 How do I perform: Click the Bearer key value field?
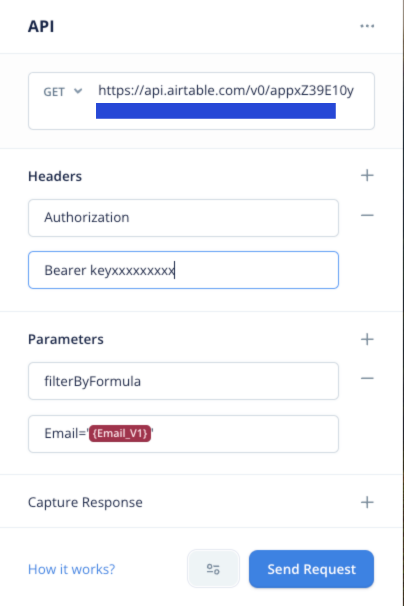(183, 270)
